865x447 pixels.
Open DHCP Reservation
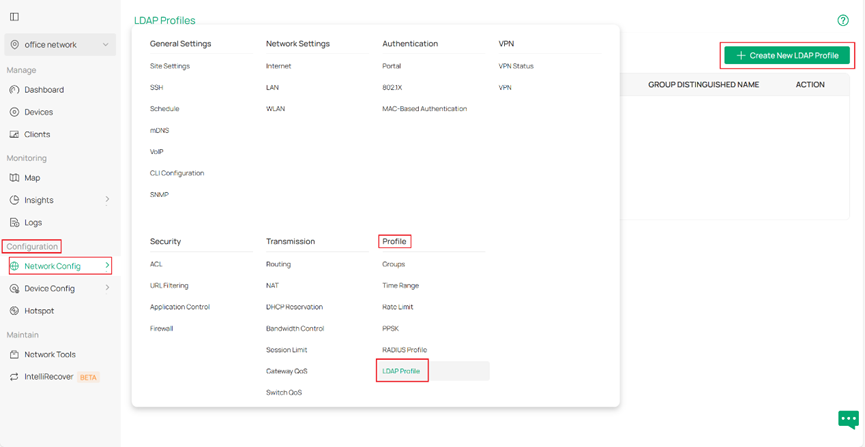pos(295,307)
